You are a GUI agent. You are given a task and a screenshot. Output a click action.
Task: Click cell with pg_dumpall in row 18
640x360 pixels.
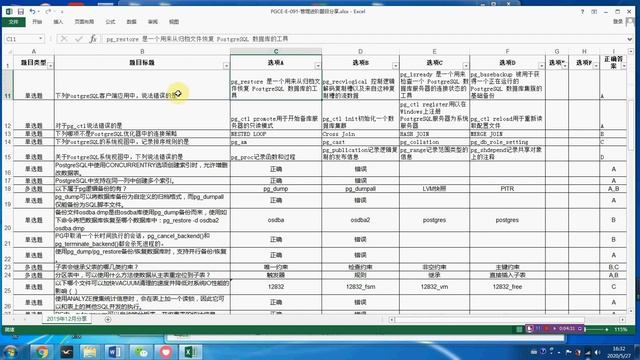tap(360, 189)
